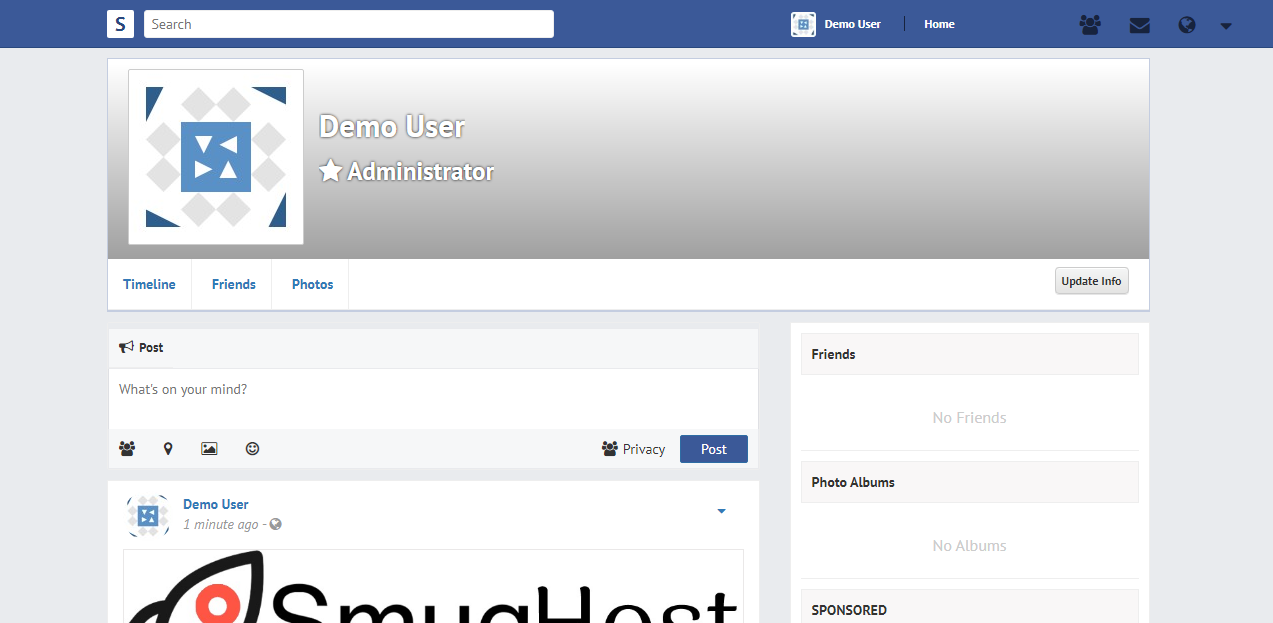Click the Update Info button
The width and height of the screenshot is (1273, 623).
[1092, 281]
